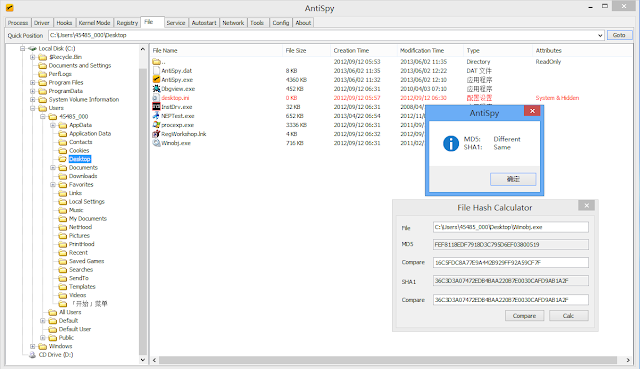Click the $Recycle.Bin folder icon
The height and width of the screenshot is (369, 640).
[42, 57]
